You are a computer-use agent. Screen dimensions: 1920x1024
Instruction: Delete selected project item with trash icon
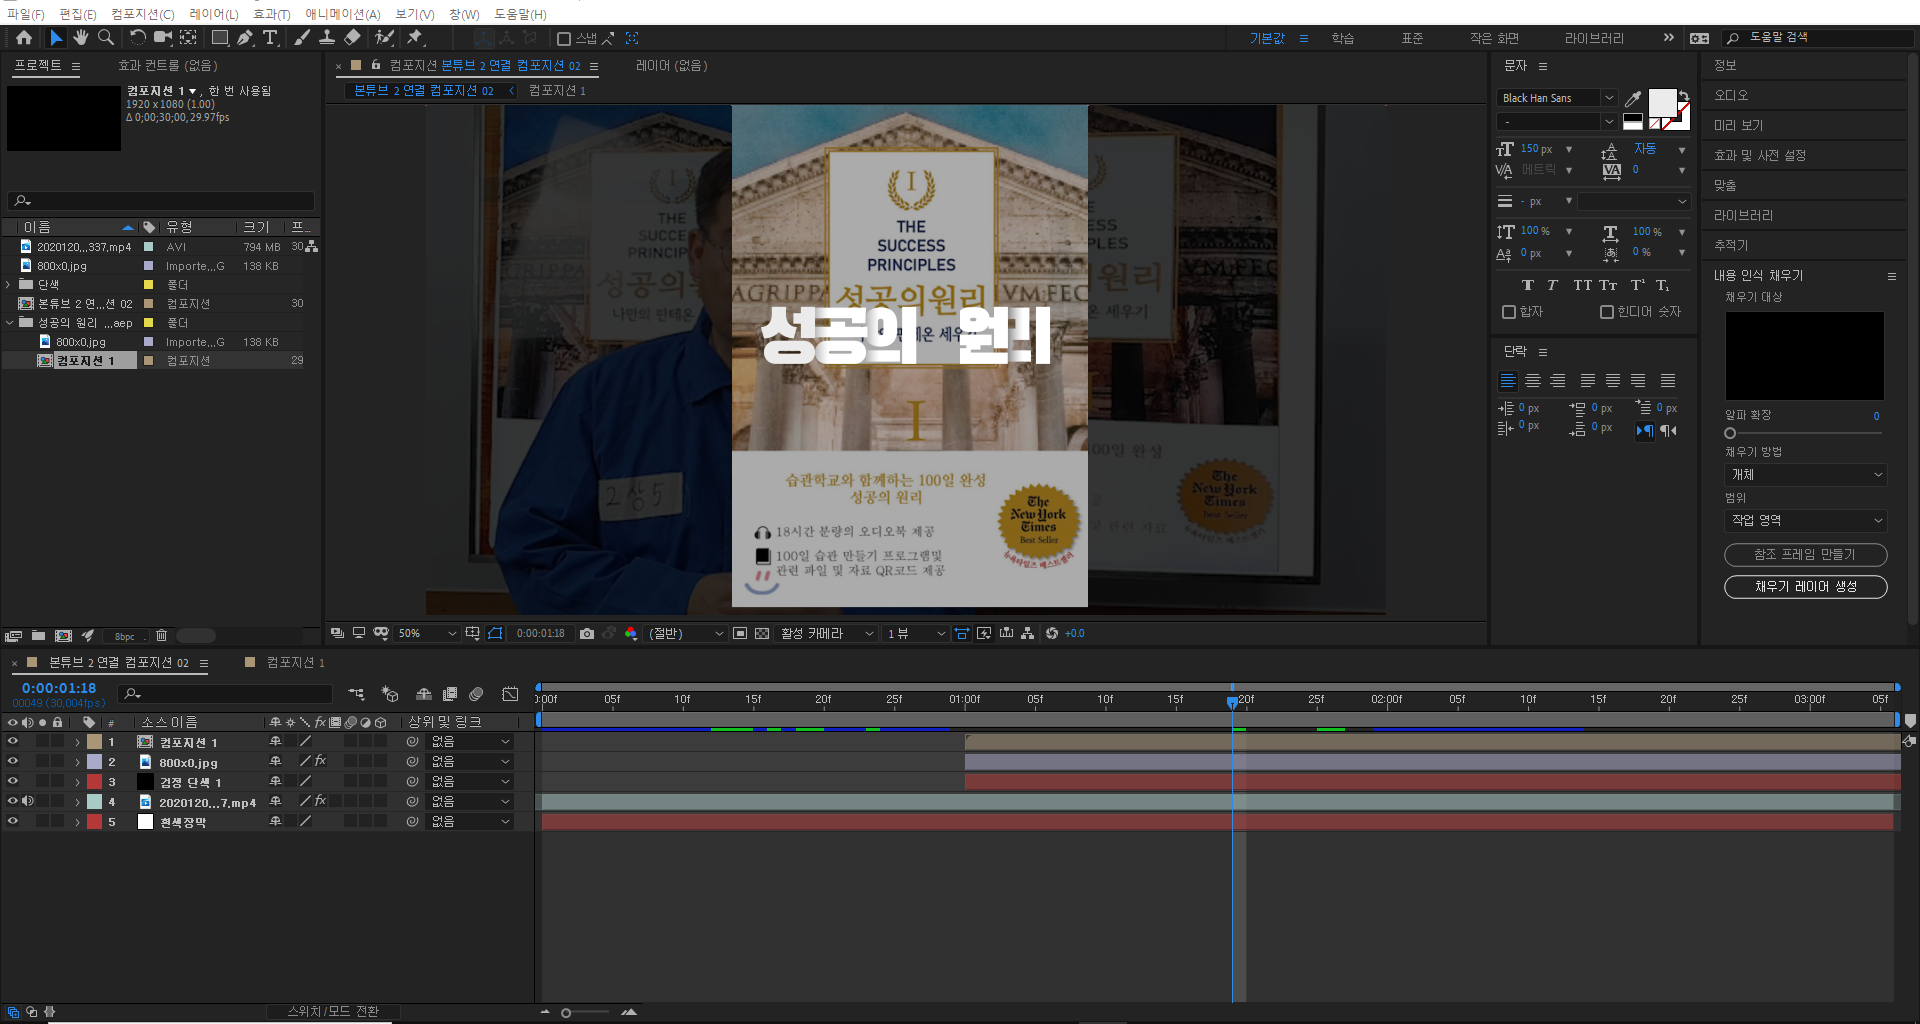[161, 635]
